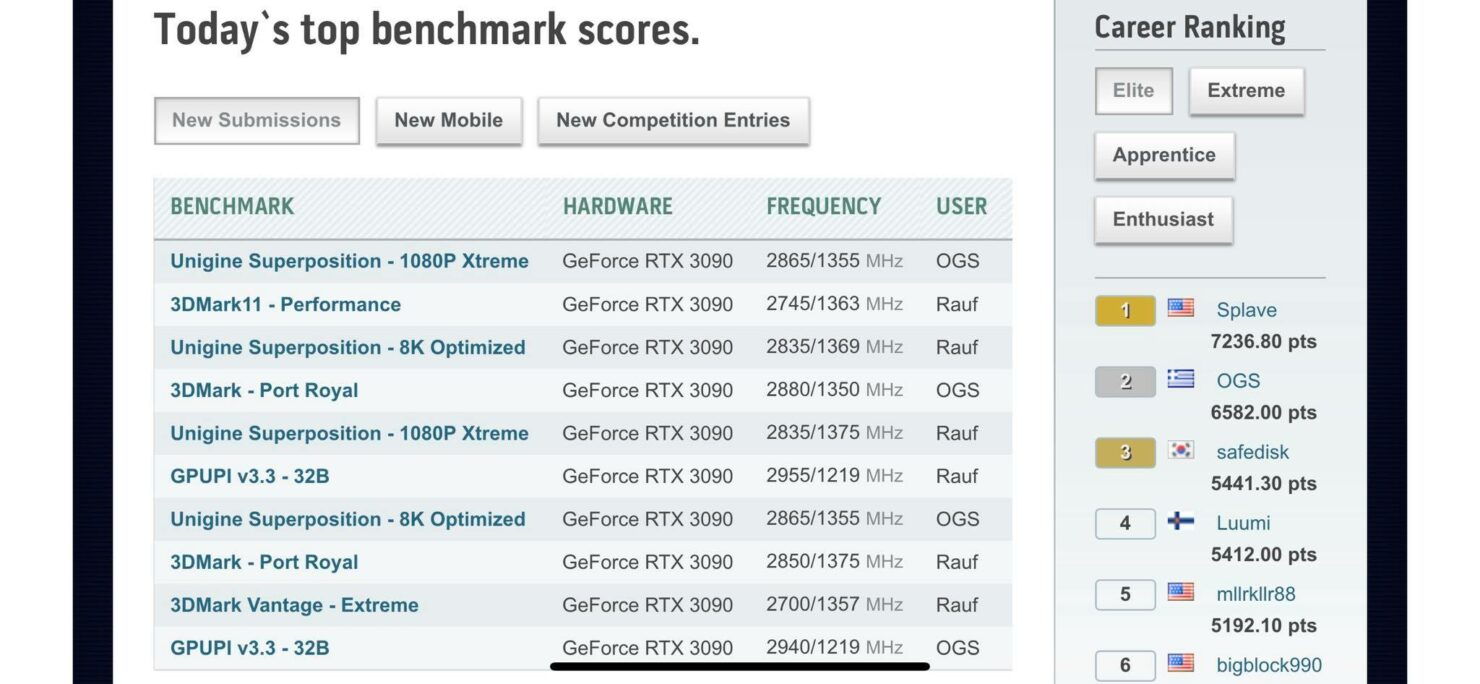Open Luumi's profile link
Screen dimensions: 1480x684
1243,523
